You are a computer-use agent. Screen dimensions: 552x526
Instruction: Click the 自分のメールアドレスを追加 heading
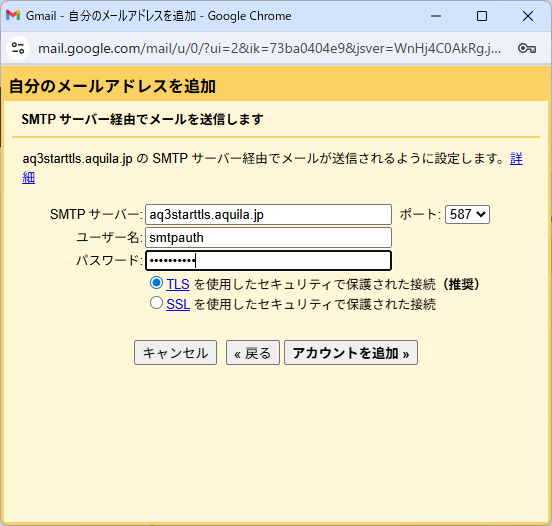(112, 86)
